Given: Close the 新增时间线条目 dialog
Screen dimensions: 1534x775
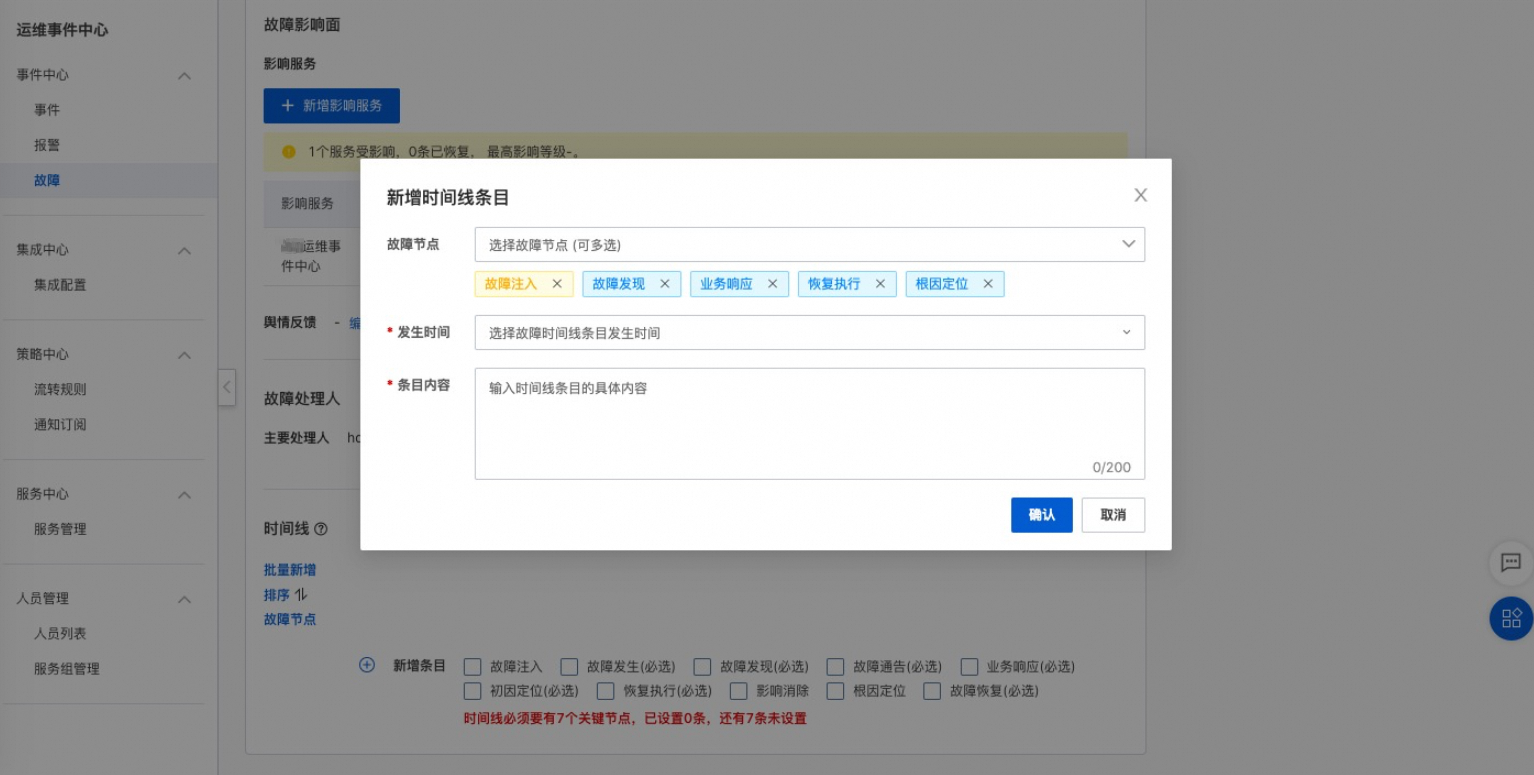Looking at the screenshot, I should [1140, 195].
